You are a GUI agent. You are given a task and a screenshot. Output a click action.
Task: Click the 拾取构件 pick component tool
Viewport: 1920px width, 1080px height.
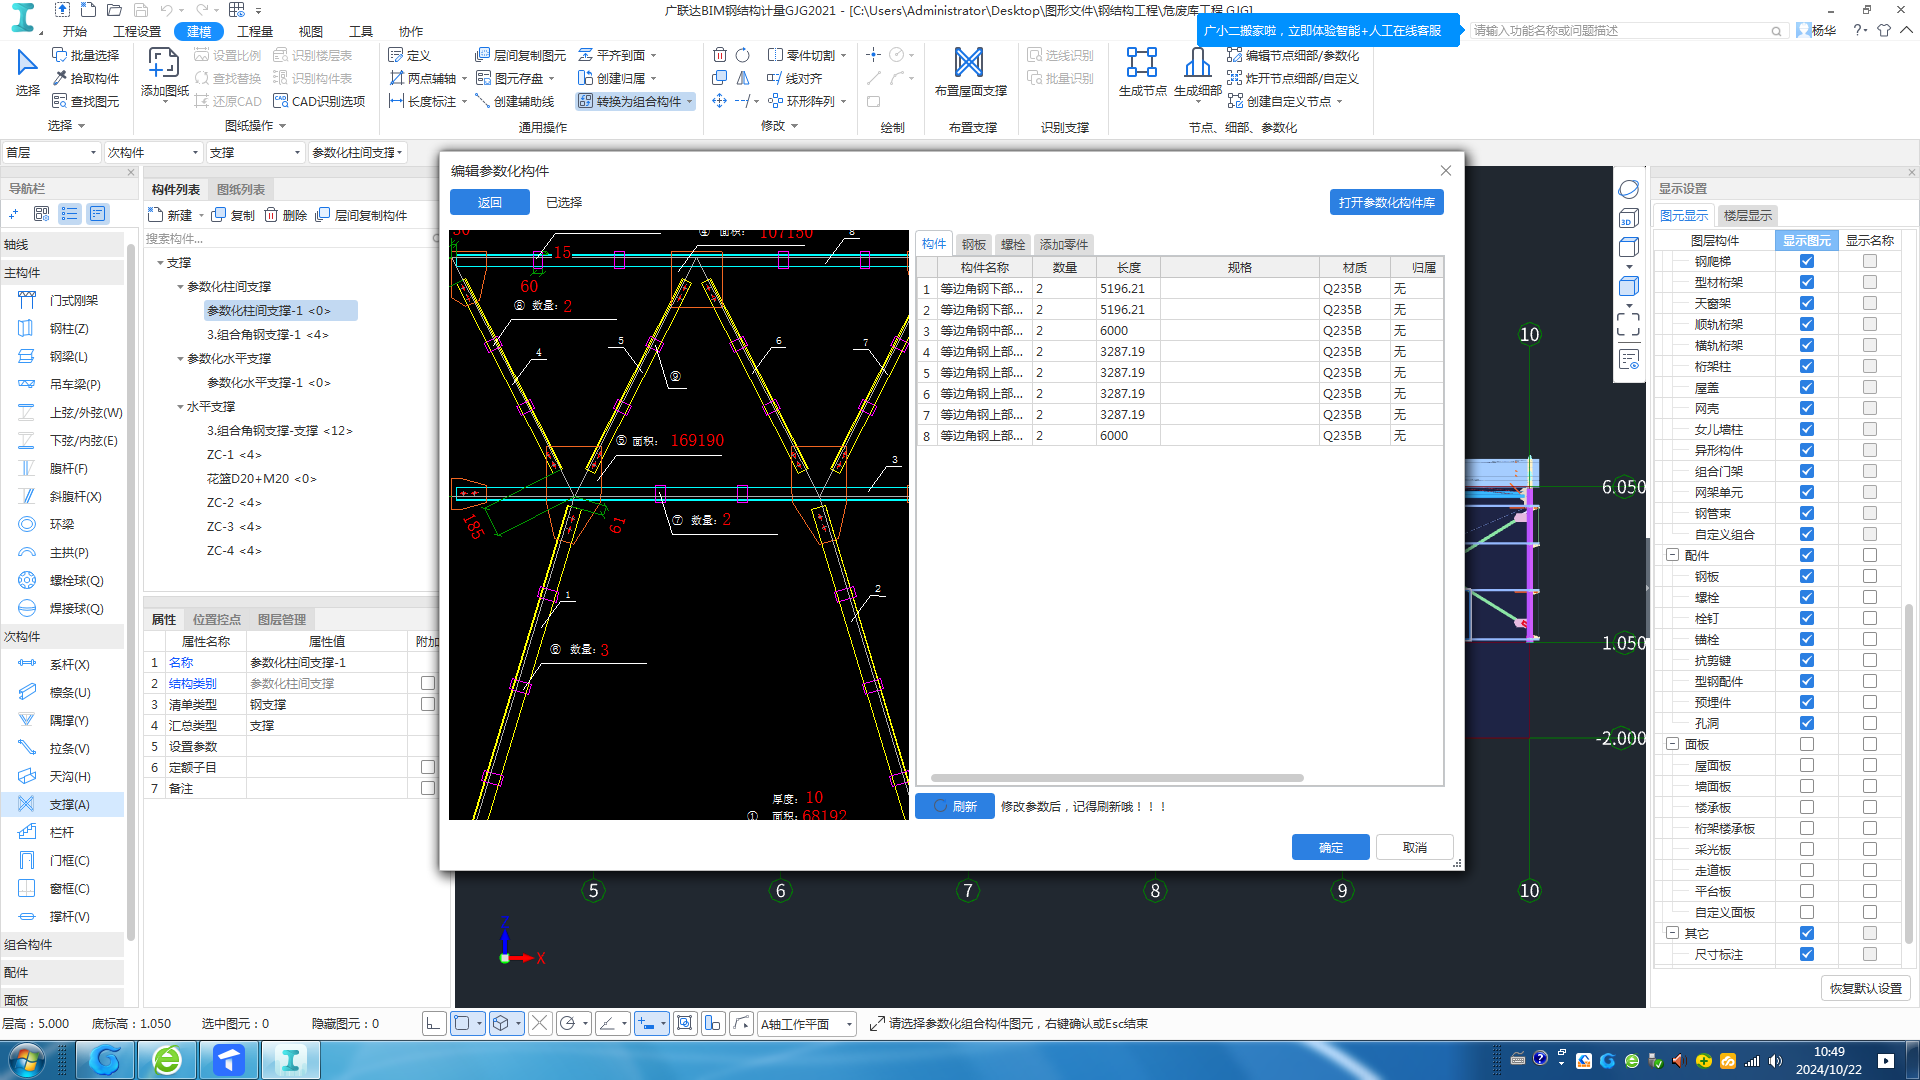86,78
